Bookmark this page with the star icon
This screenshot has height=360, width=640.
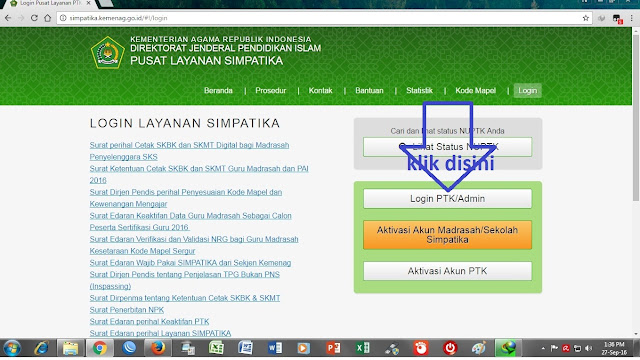click(586, 18)
